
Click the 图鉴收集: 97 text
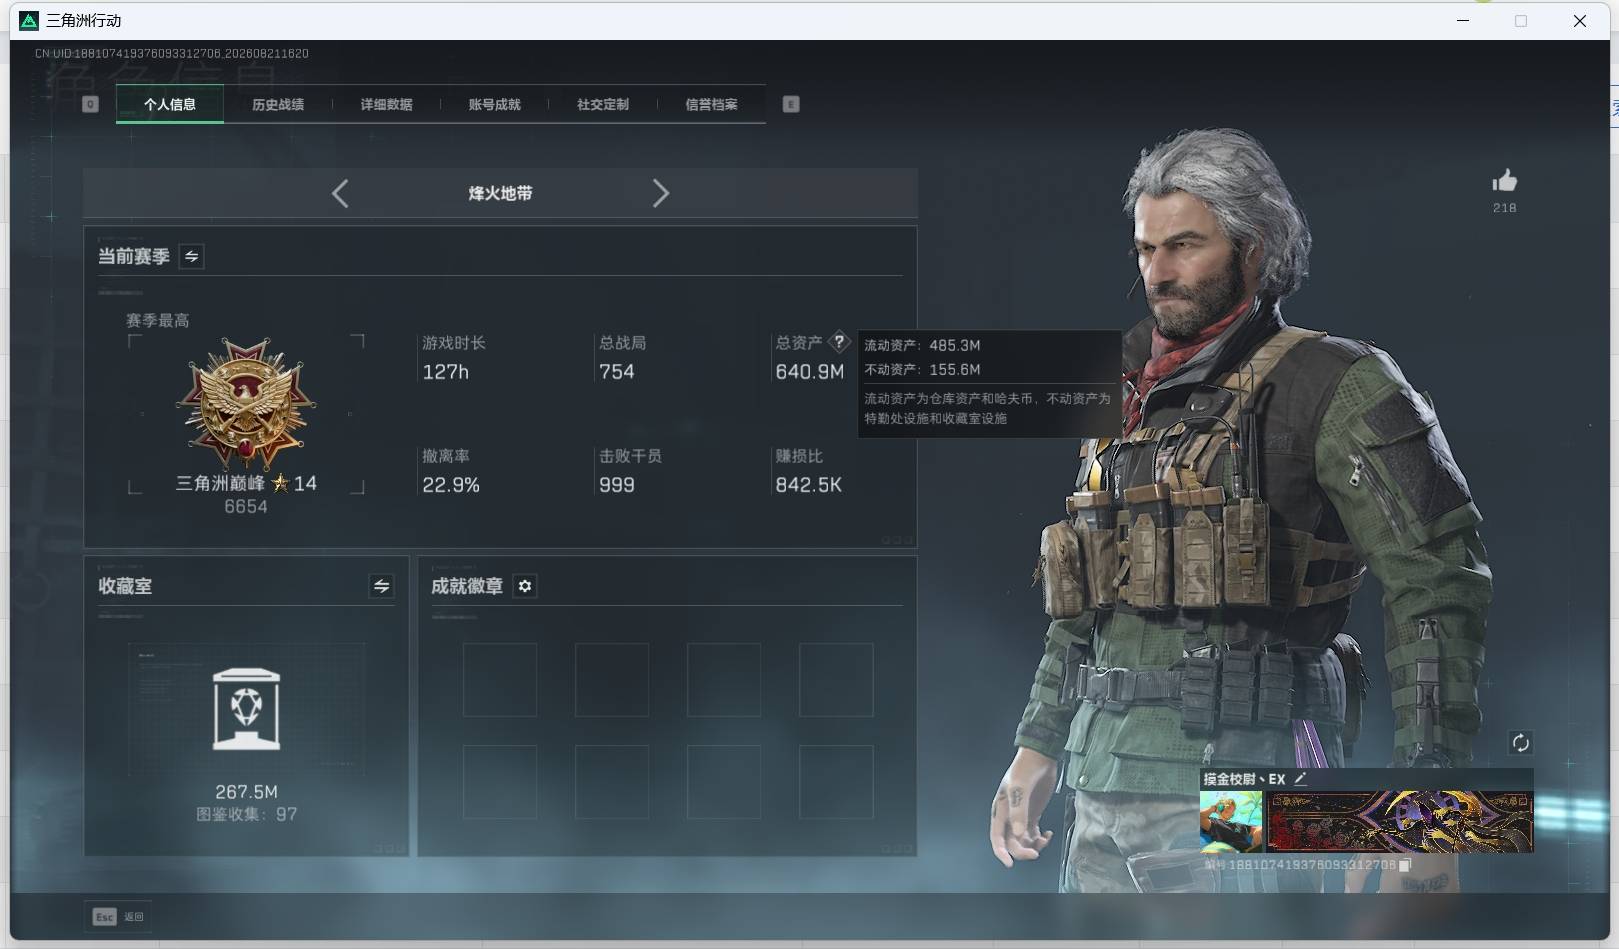pyautogui.click(x=247, y=814)
